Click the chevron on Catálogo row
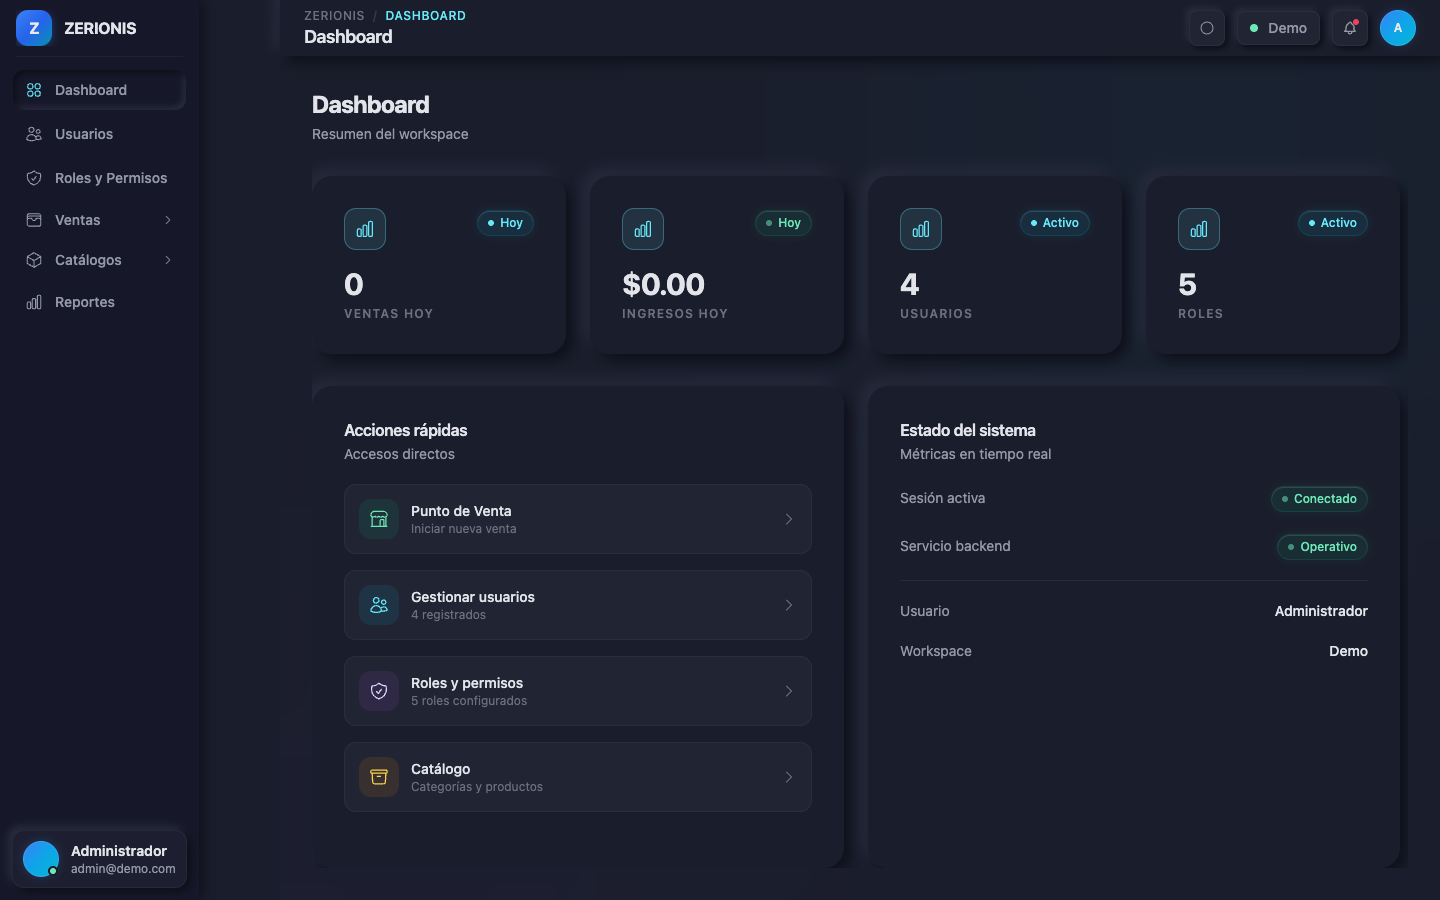The width and height of the screenshot is (1440, 900). [x=789, y=777]
